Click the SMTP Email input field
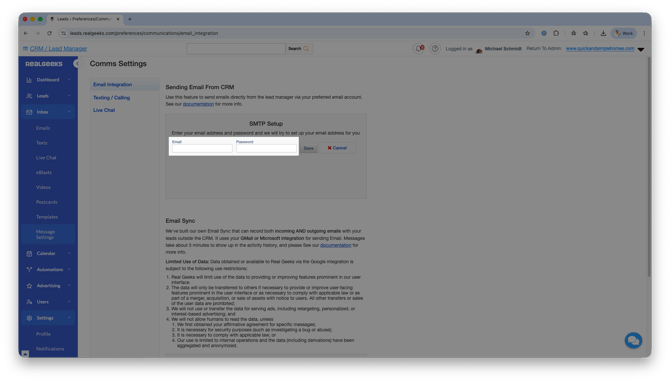The width and height of the screenshot is (670, 382). pos(203,149)
